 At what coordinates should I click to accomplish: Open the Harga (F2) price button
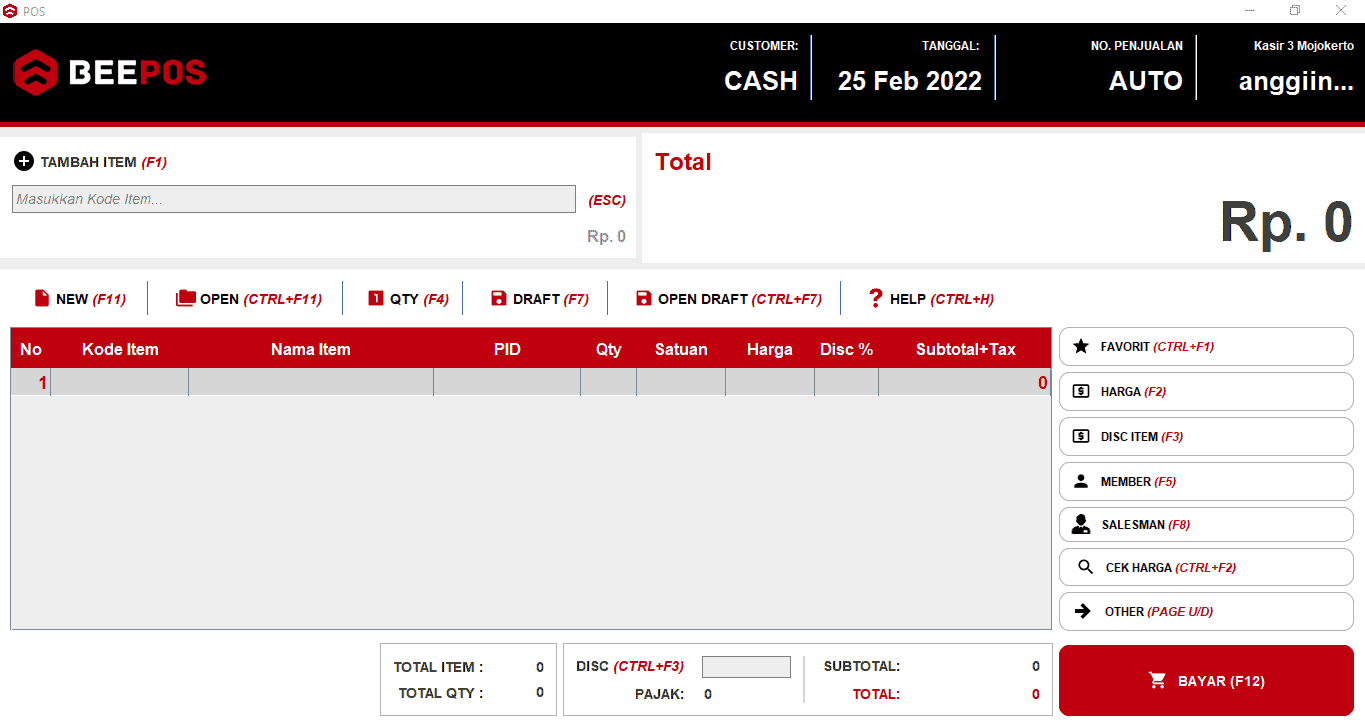point(1205,392)
